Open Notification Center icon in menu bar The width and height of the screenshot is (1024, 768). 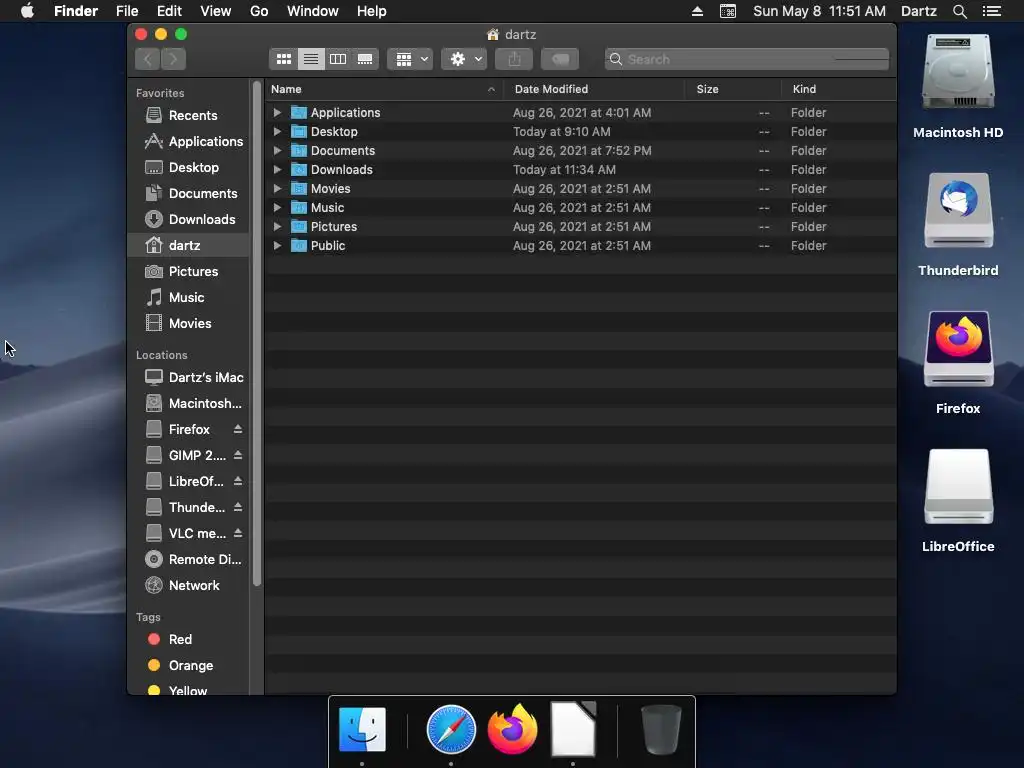tap(992, 11)
